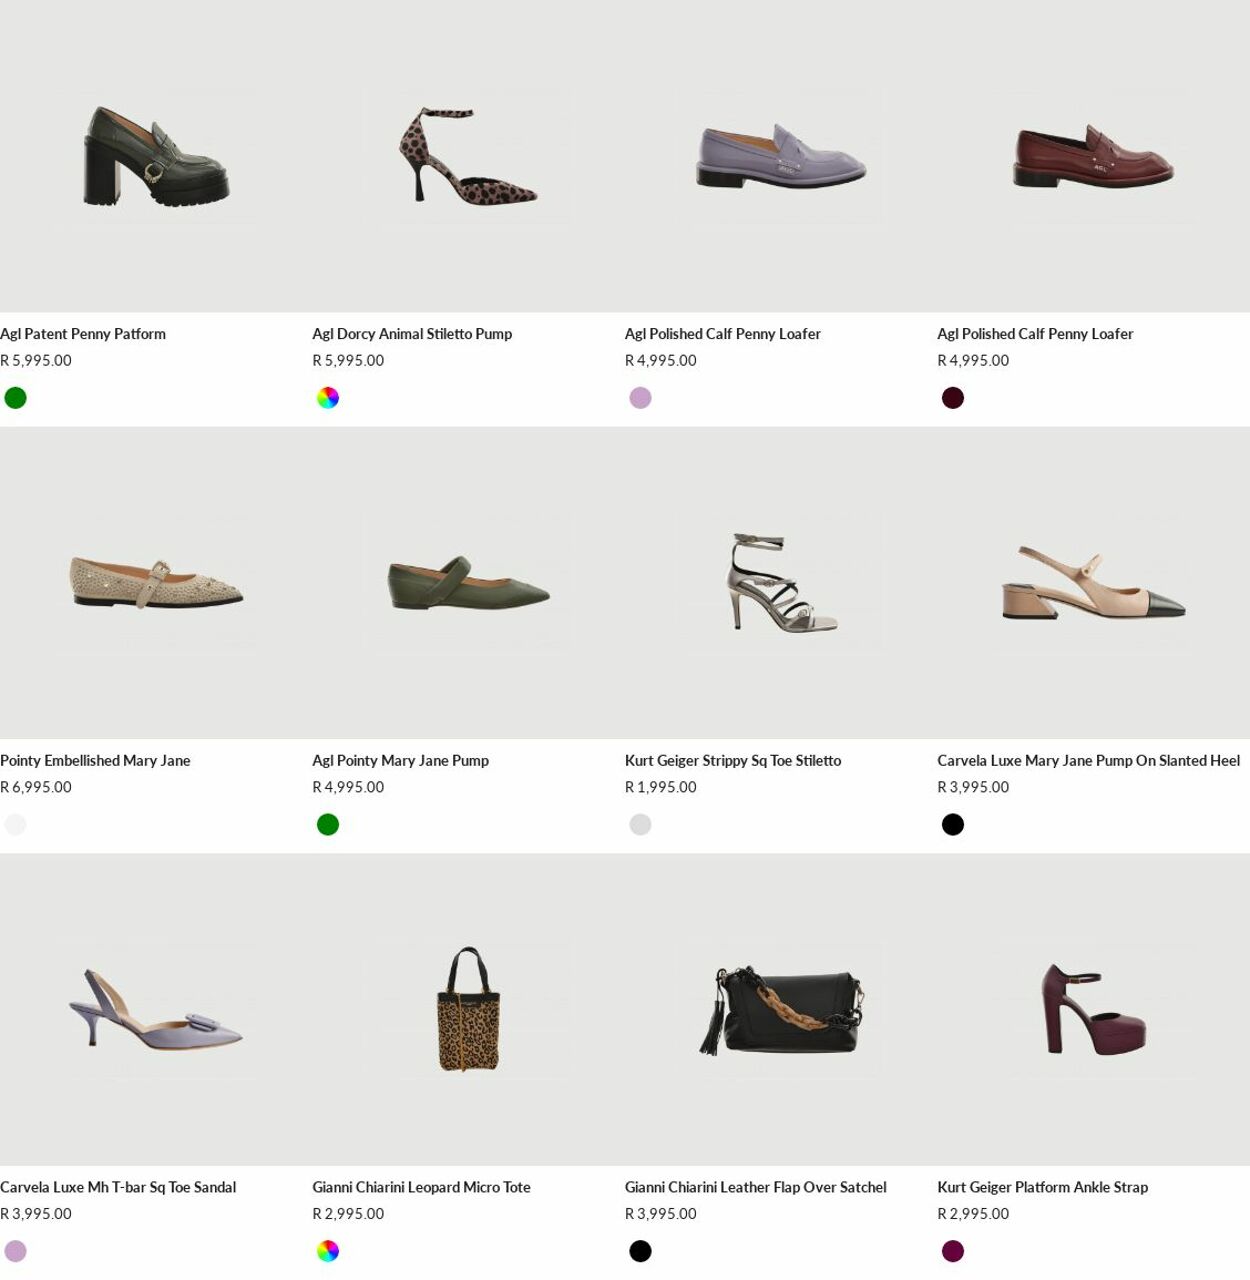The width and height of the screenshot is (1250, 1280).
Task: Choose plum swatch under Kurt Geiger Platform Ankle Strap
Action: [x=953, y=1251]
